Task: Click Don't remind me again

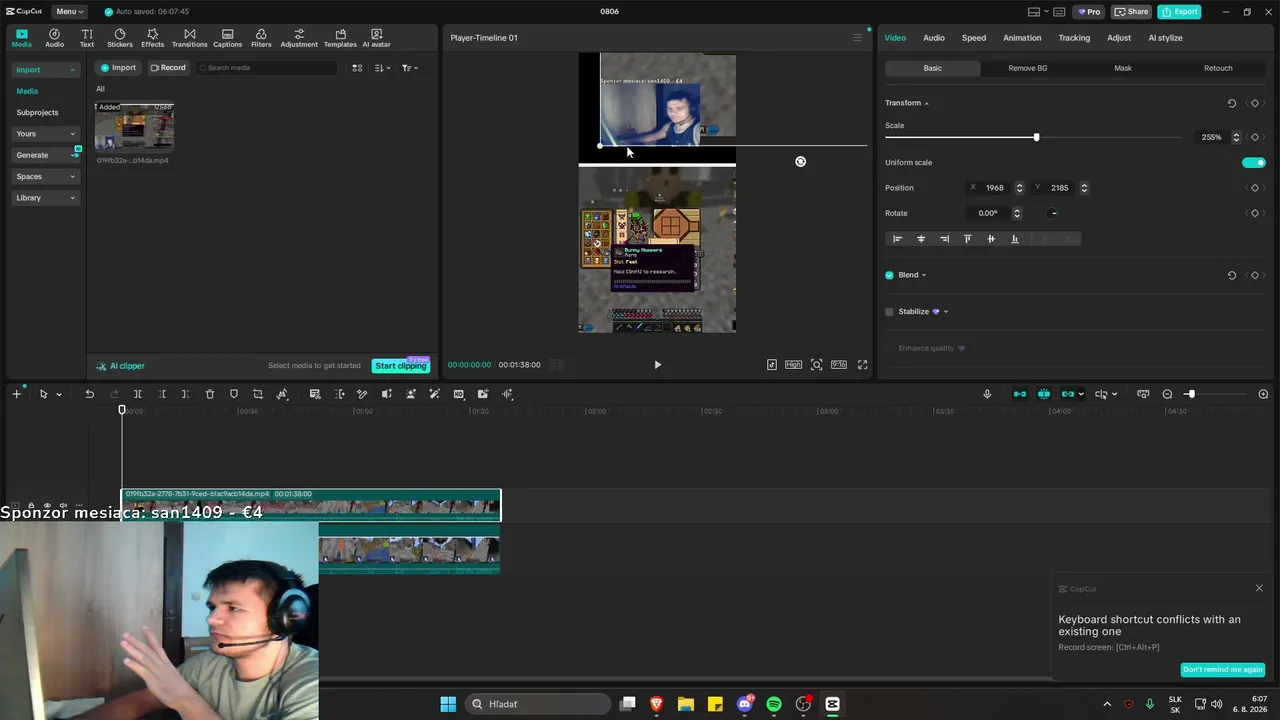Action: 1223,670
